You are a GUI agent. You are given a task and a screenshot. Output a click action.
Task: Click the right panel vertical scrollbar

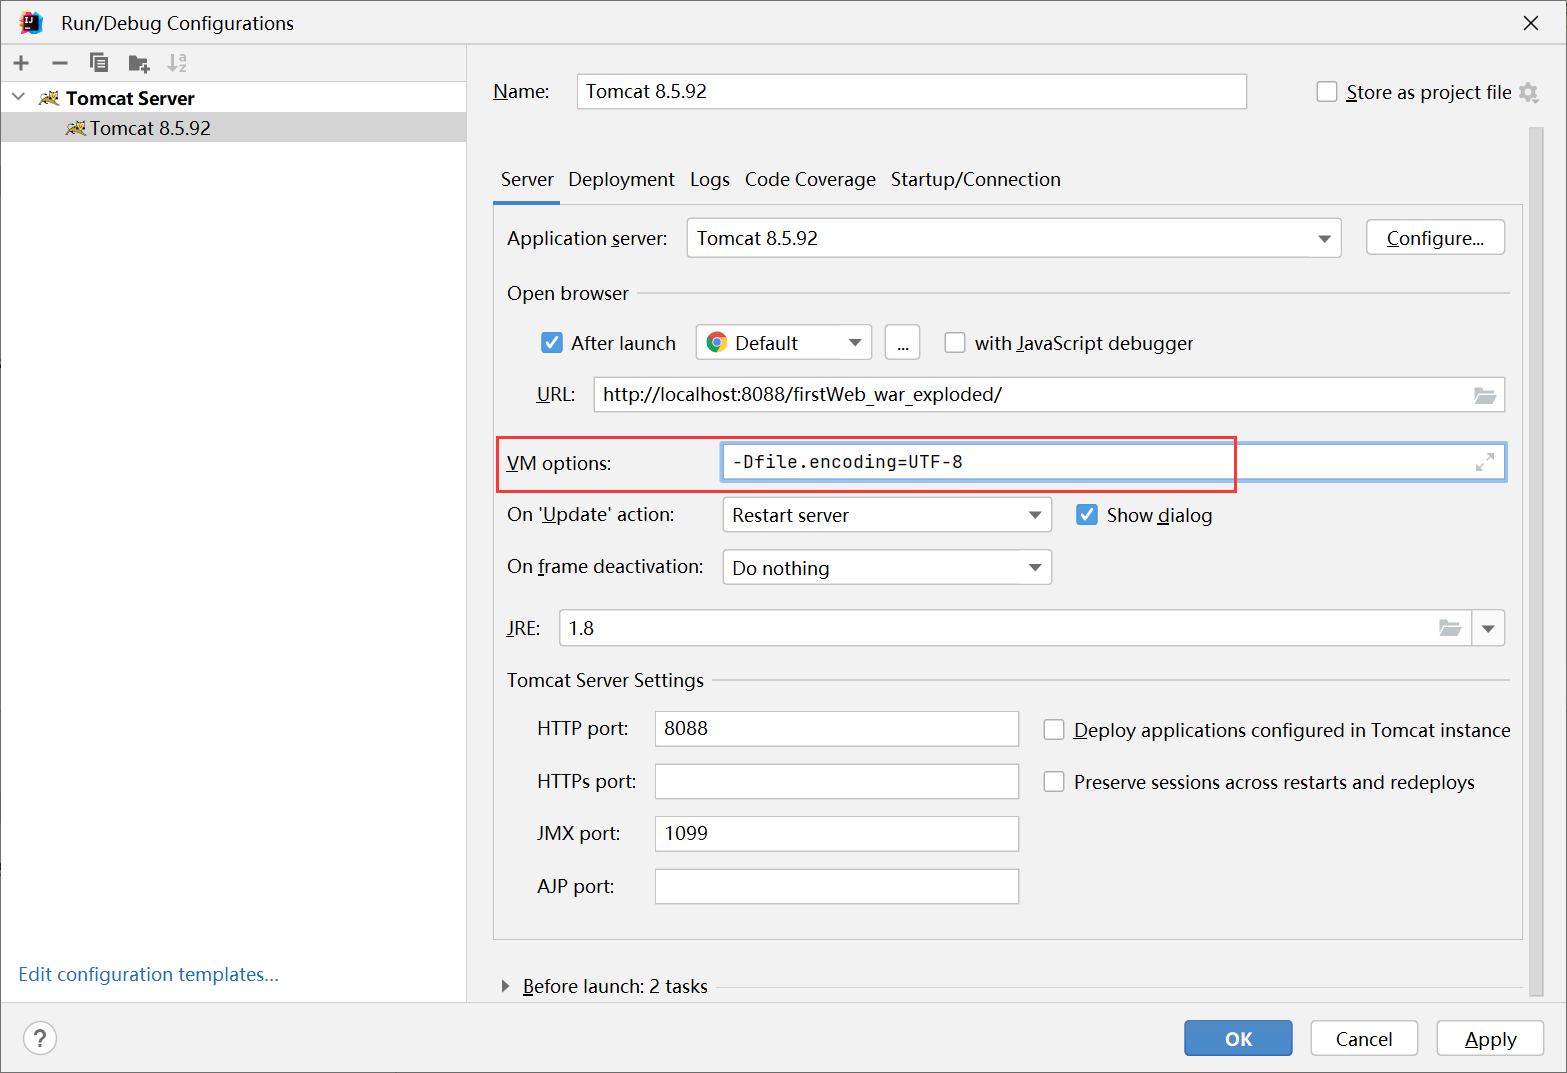pyautogui.click(x=1536, y=560)
